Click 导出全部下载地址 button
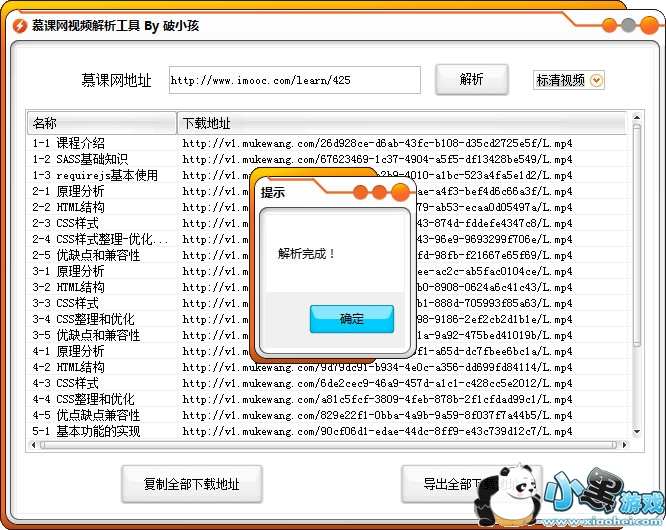Viewport: 666px width, 530px height. coord(471,484)
